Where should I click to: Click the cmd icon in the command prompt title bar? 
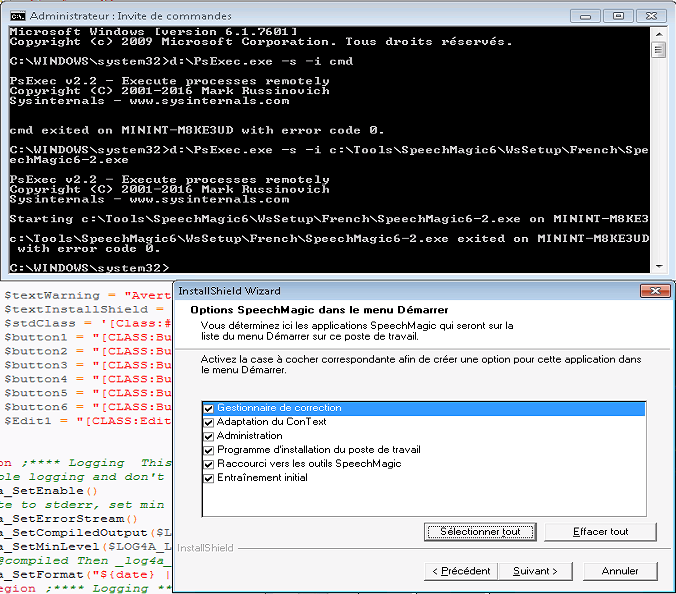point(18,16)
